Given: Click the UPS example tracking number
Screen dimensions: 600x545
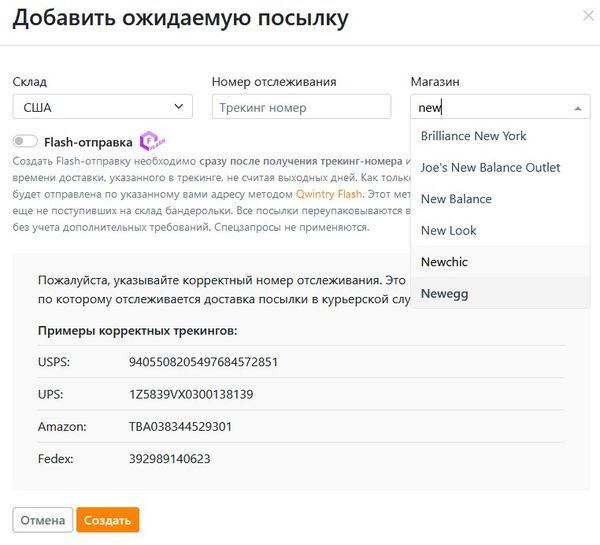Looking at the screenshot, I should pos(190,394).
